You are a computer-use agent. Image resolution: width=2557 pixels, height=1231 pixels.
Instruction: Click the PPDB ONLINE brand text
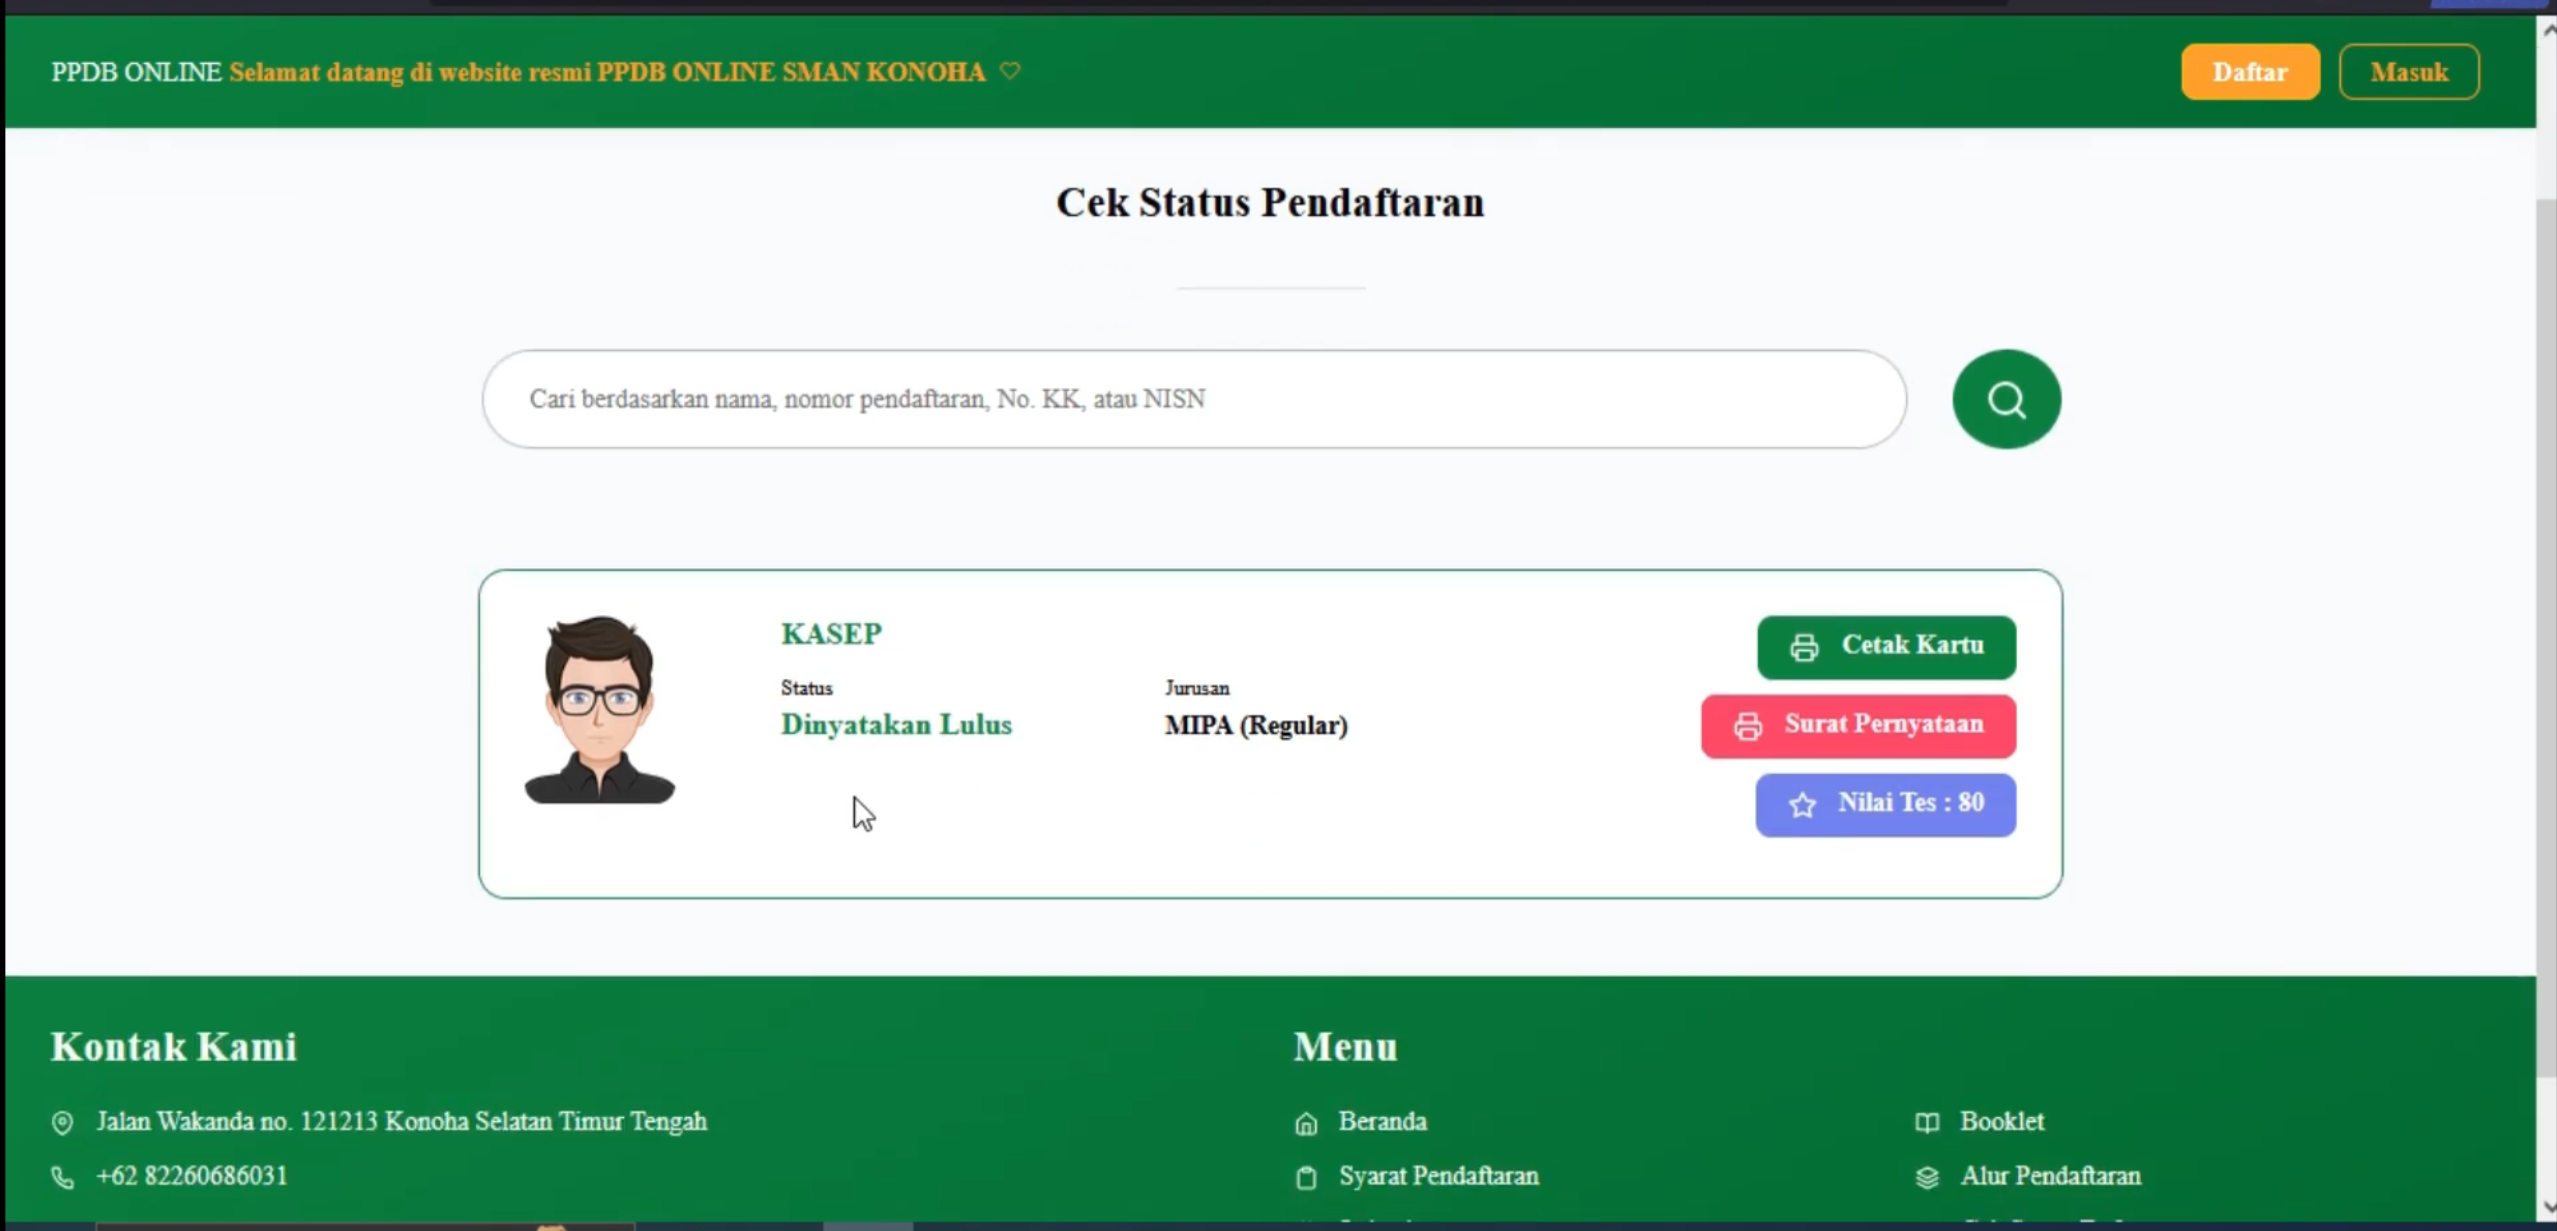click(x=136, y=72)
